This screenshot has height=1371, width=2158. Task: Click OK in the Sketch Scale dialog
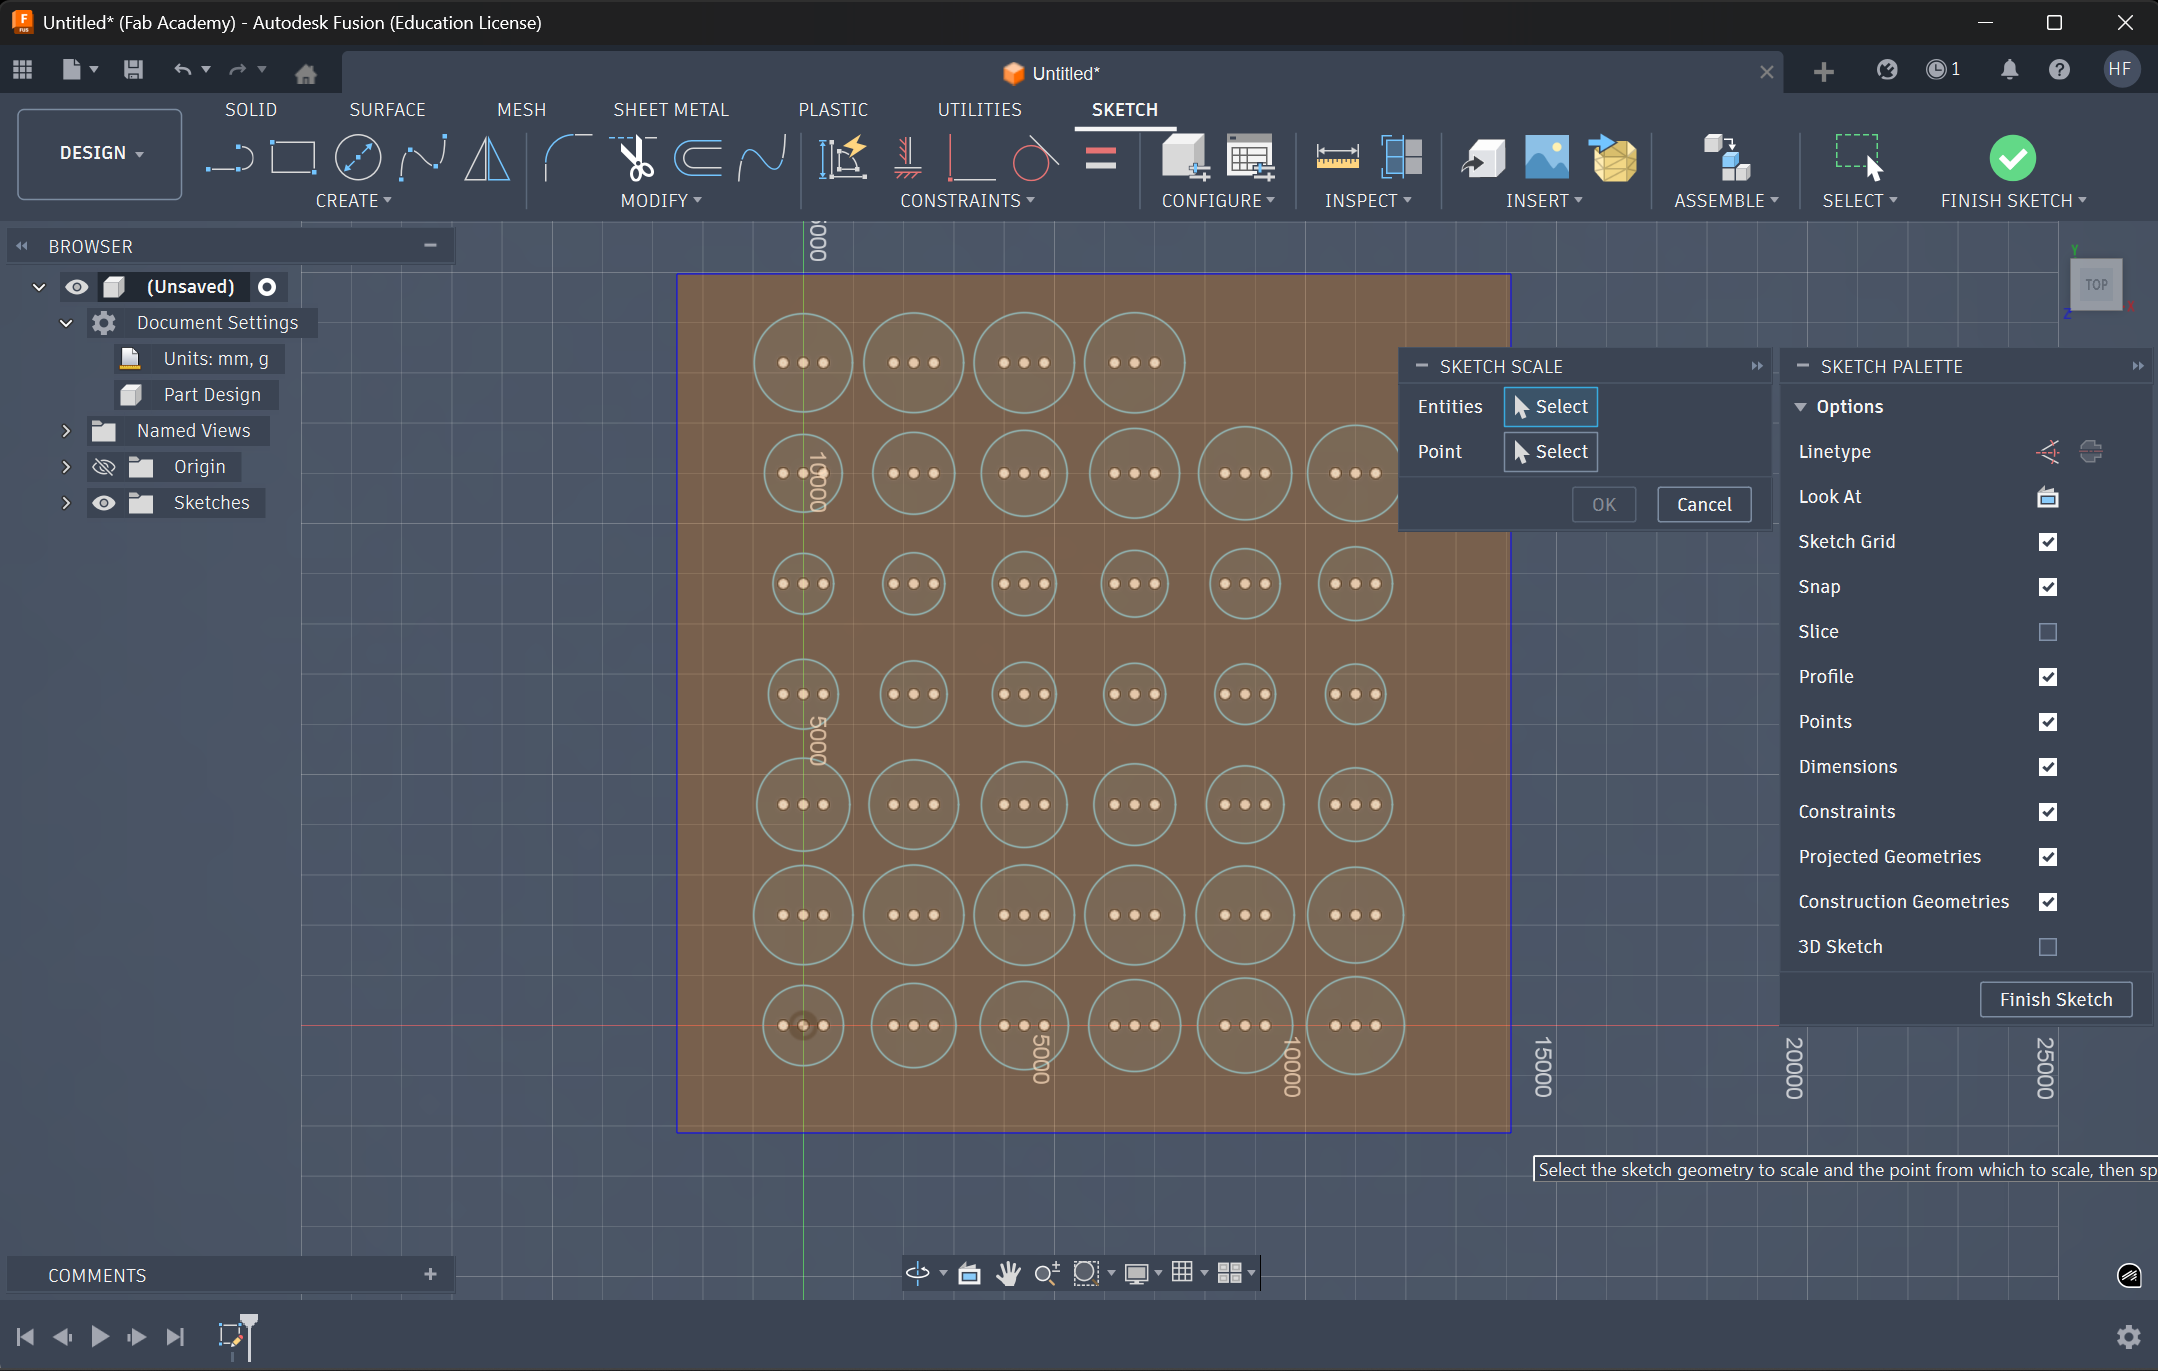tap(1603, 504)
